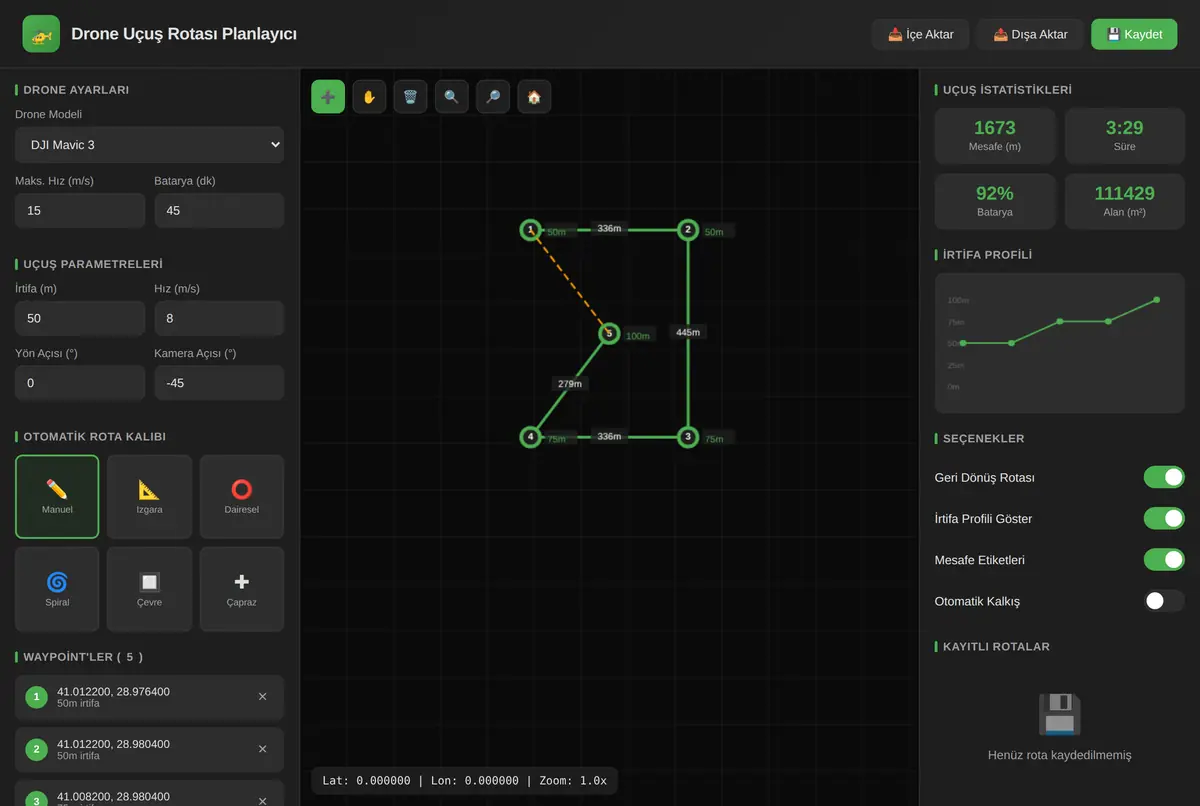
Task: Click the 445m distance label on the map
Action: (x=688, y=332)
